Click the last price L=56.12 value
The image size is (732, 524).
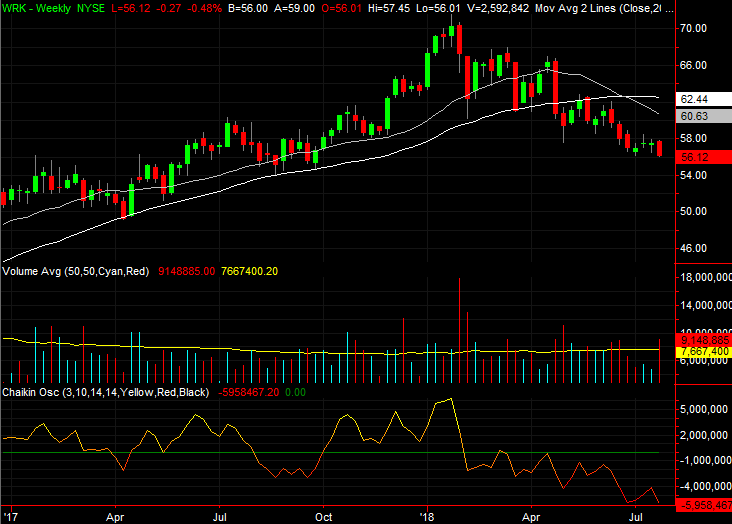(x=132, y=8)
